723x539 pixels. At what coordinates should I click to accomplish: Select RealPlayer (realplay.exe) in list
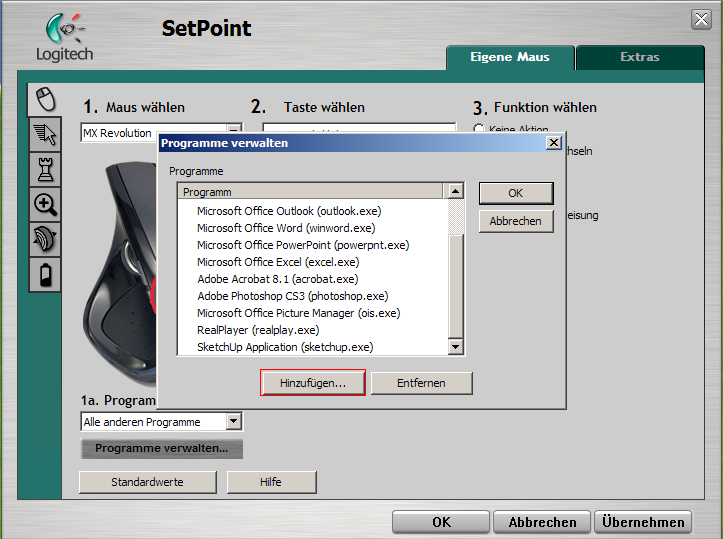(258, 330)
